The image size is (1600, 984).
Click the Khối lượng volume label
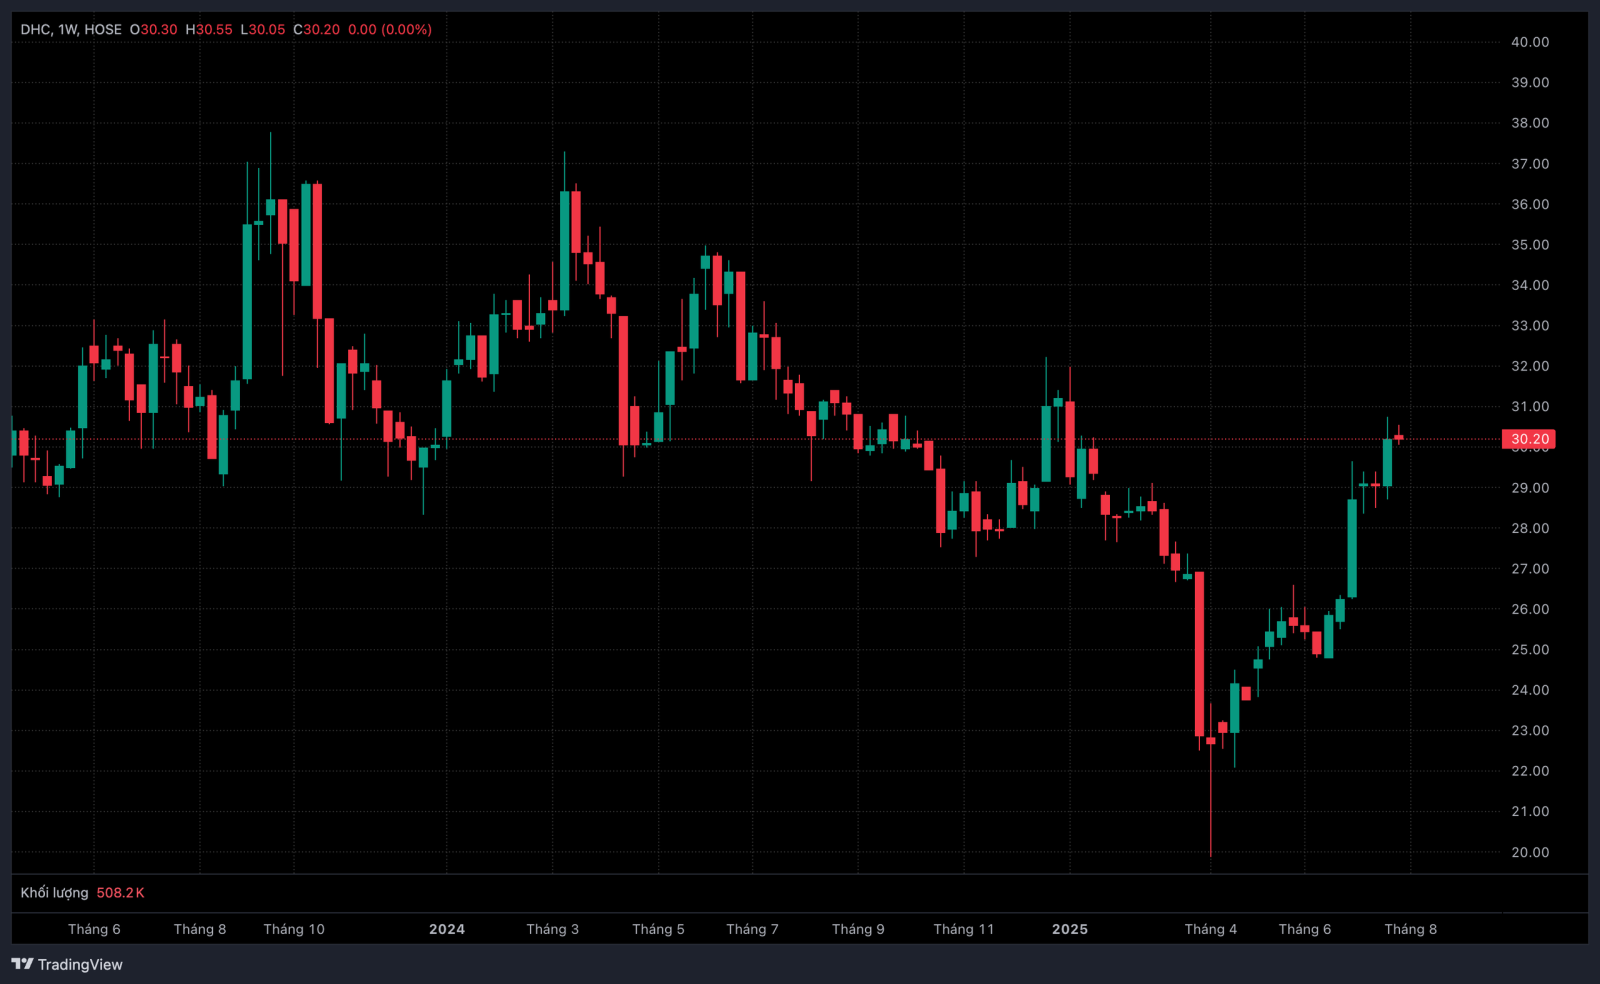click(54, 893)
